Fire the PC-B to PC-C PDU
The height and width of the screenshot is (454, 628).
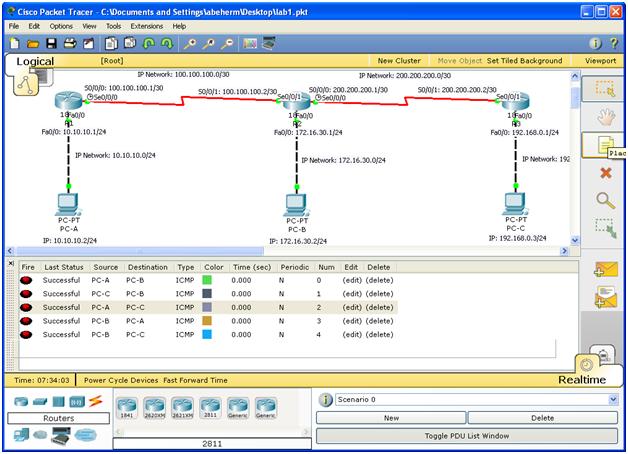26,335
